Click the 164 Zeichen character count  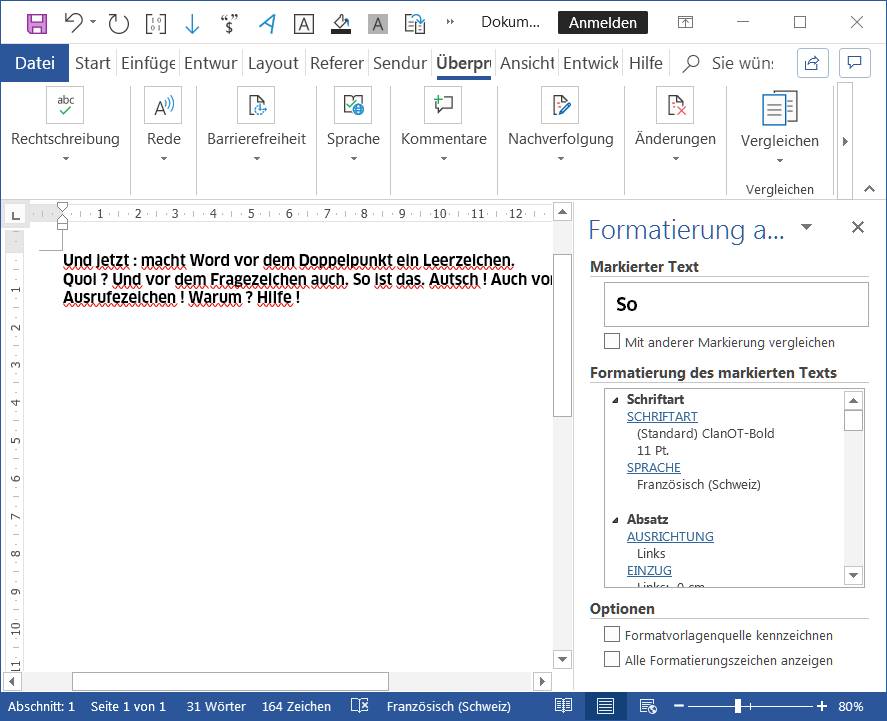(296, 706)
